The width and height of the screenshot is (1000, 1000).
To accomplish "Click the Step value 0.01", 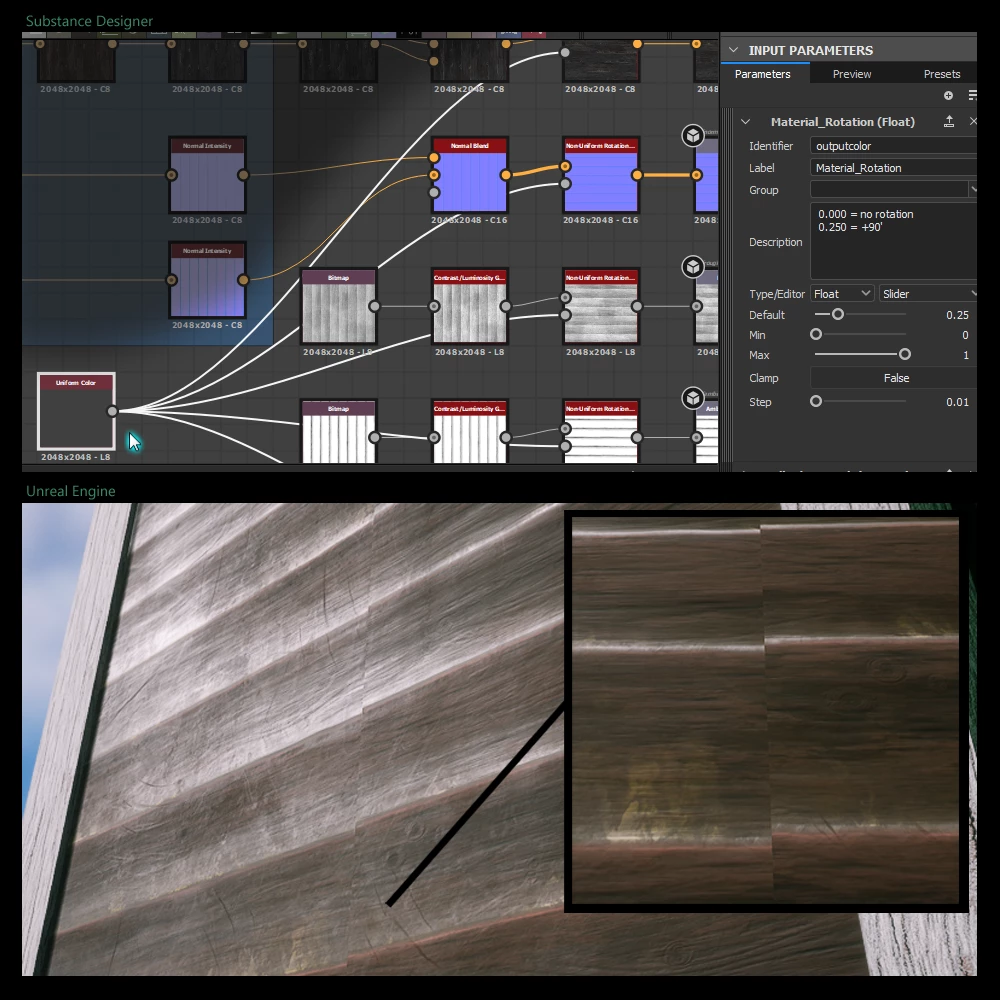I will (x=957, y=402).
